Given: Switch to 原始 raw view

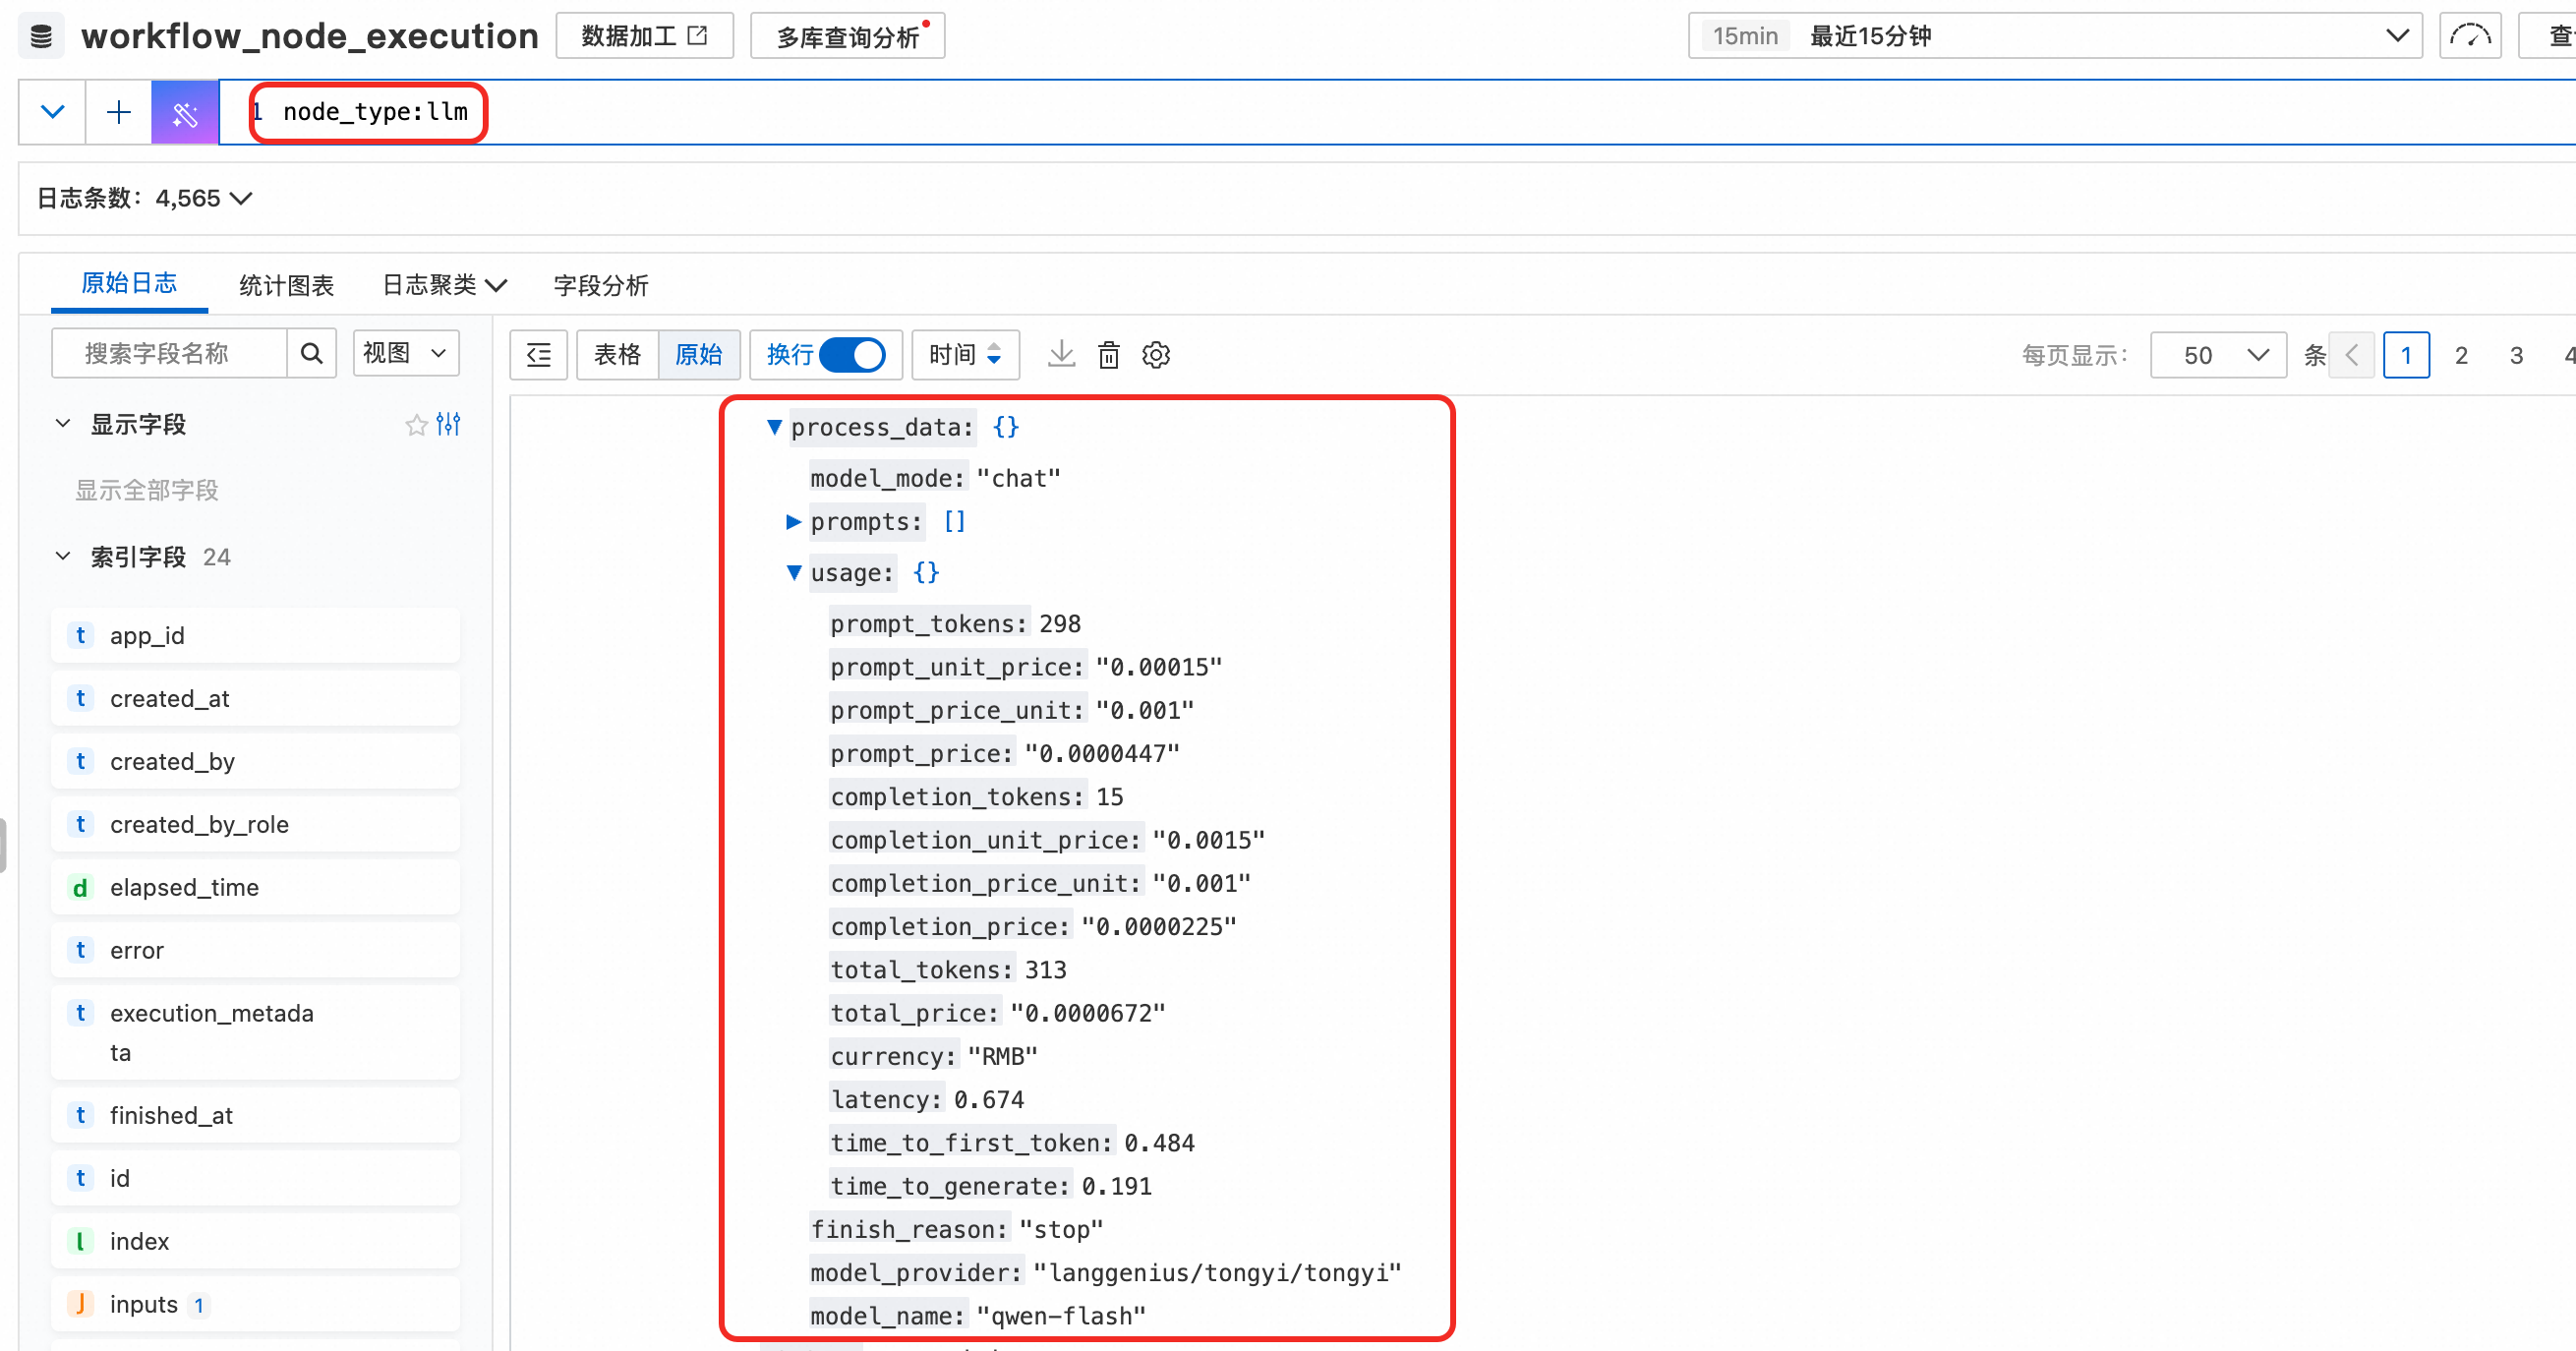Looking at the screenshot, I should click(699, 354).
